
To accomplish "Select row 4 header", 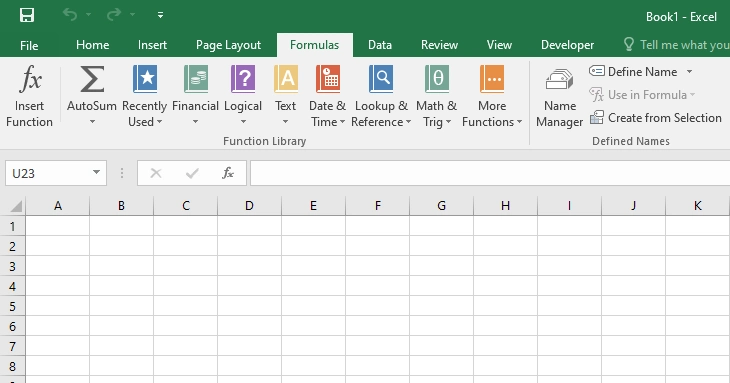I will (13, 286).
